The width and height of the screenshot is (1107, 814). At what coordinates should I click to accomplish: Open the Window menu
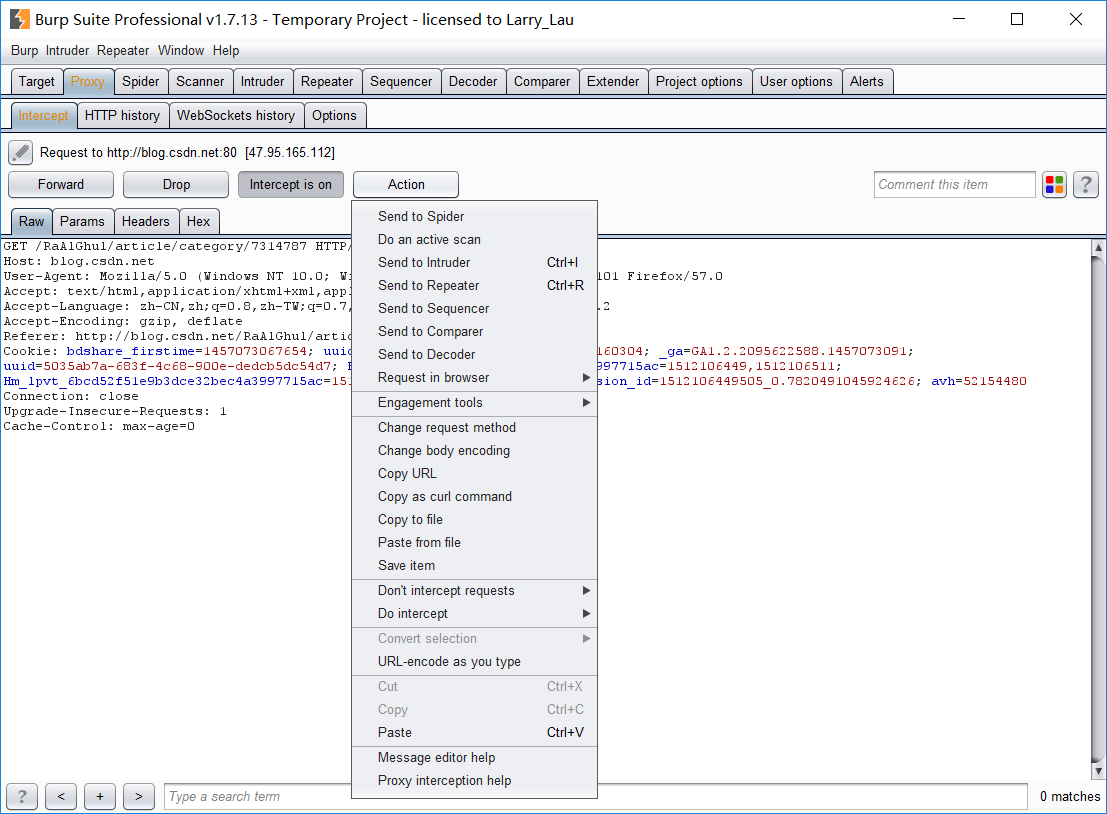coord(181,51)
